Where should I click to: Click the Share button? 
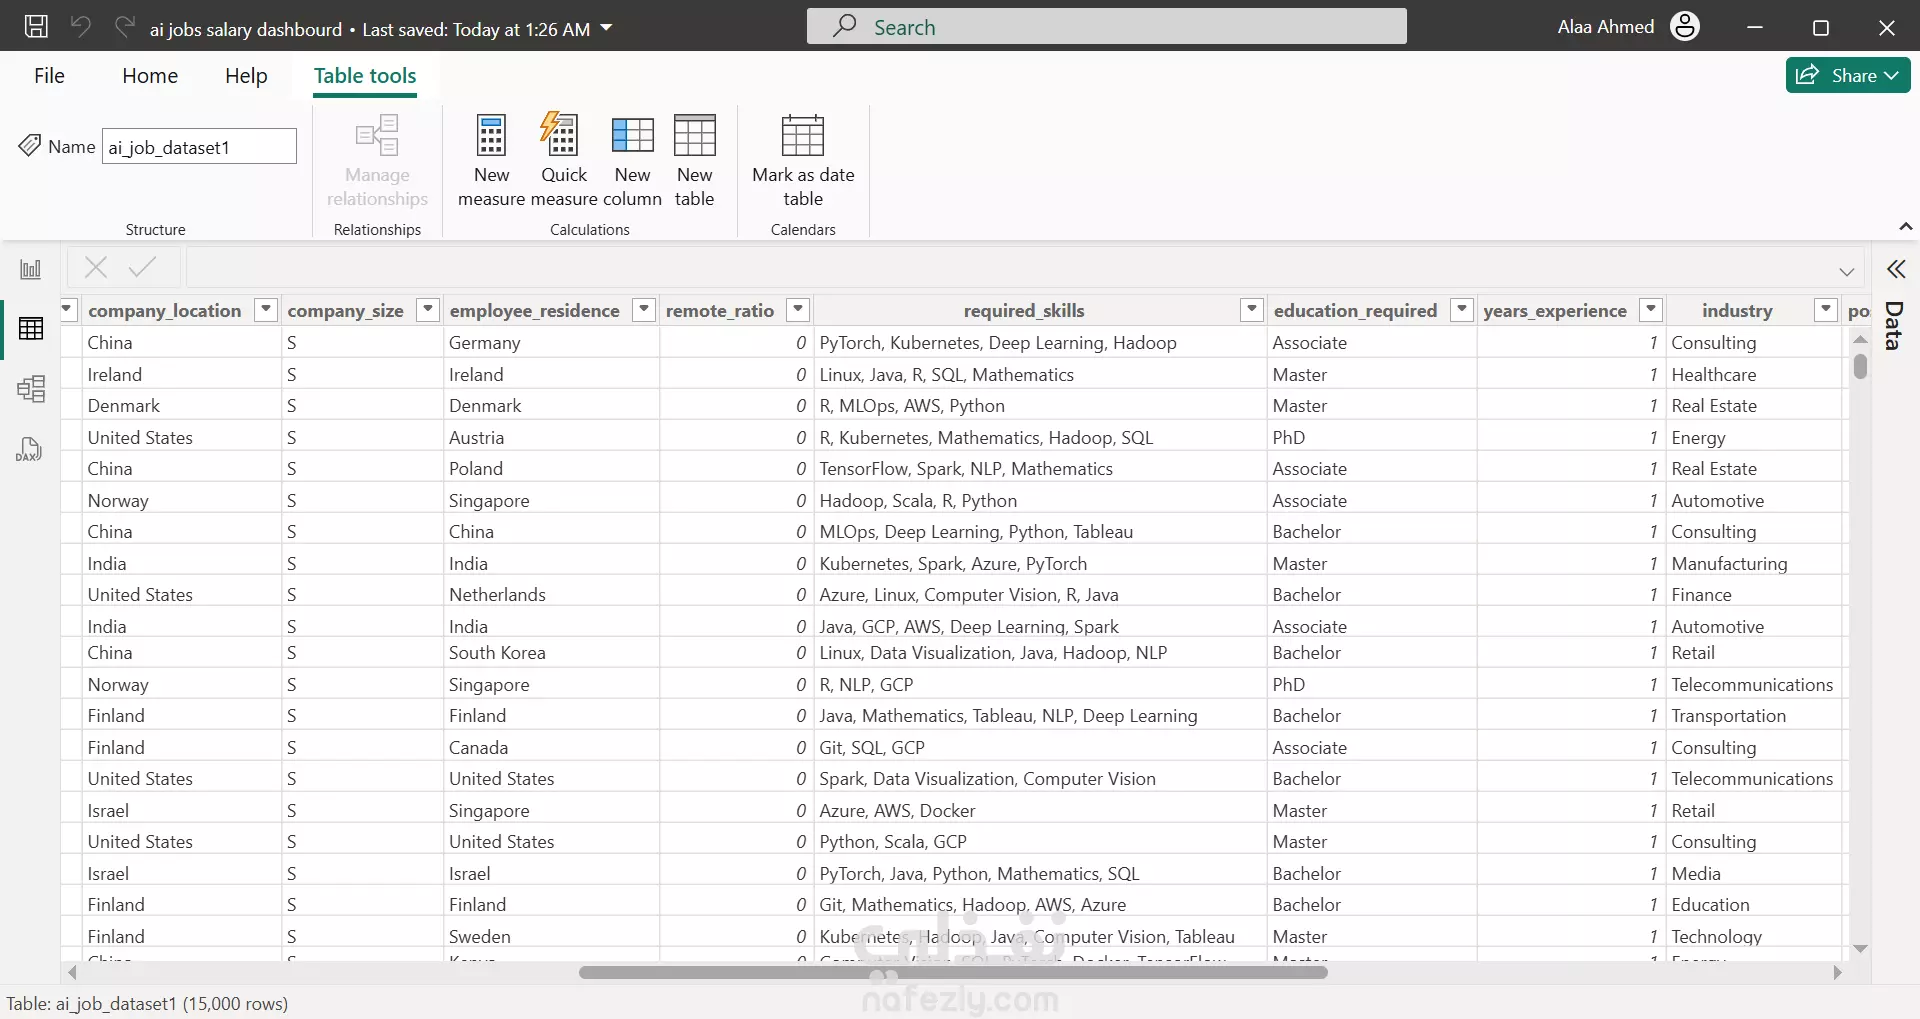coord(1848,75)
